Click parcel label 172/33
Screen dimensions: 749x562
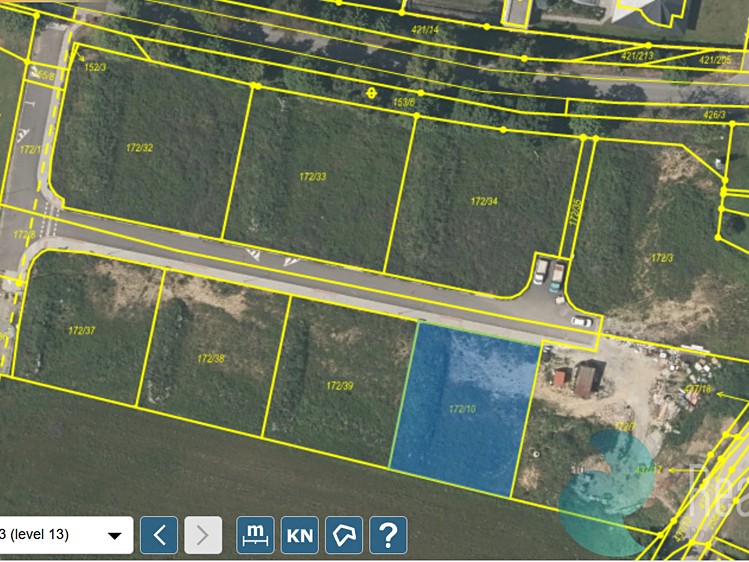click(x=313, y=177)
